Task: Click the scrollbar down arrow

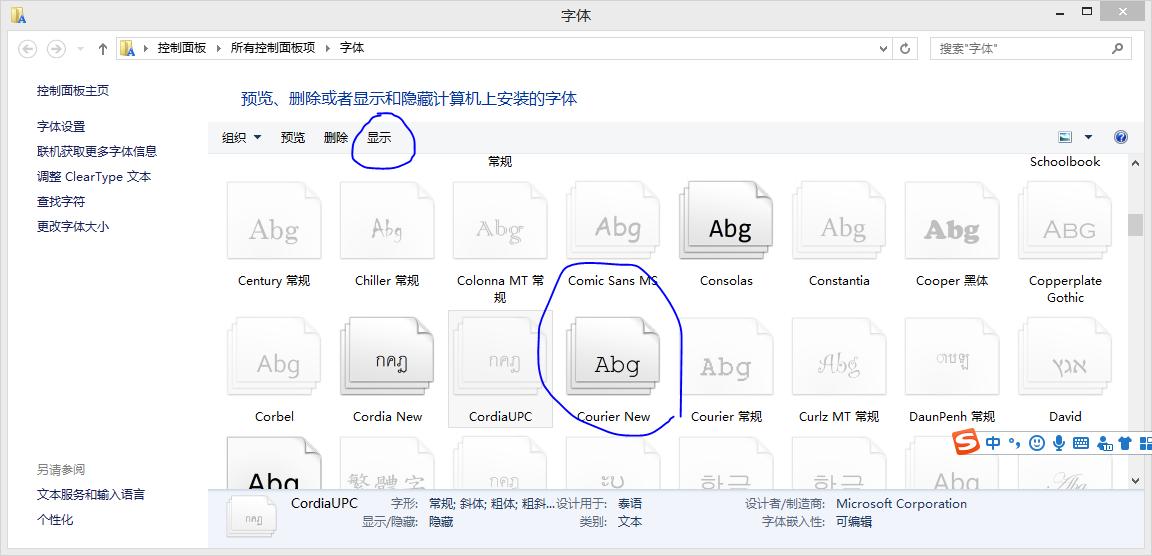Action: coord(1135,480)
